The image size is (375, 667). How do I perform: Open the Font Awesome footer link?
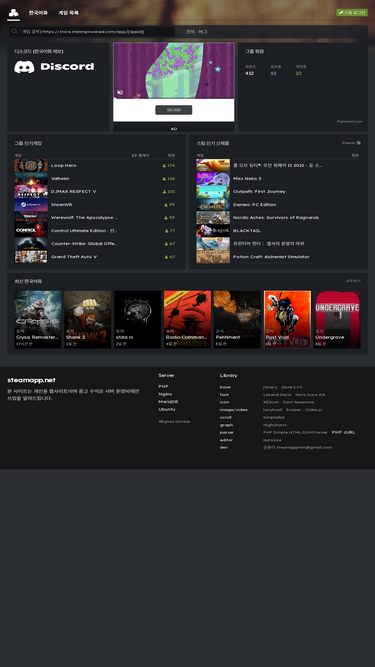click(x=298, y=402)
